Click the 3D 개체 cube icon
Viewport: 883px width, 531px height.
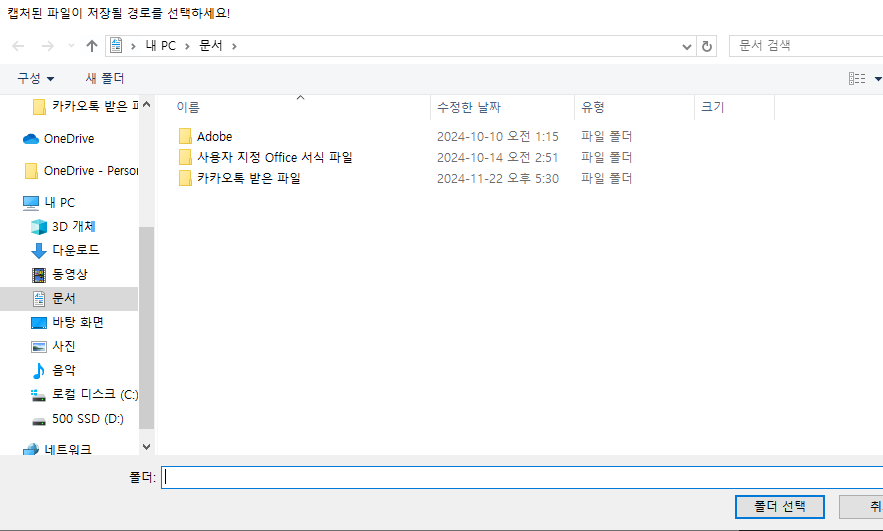click(x=39, y=226)
